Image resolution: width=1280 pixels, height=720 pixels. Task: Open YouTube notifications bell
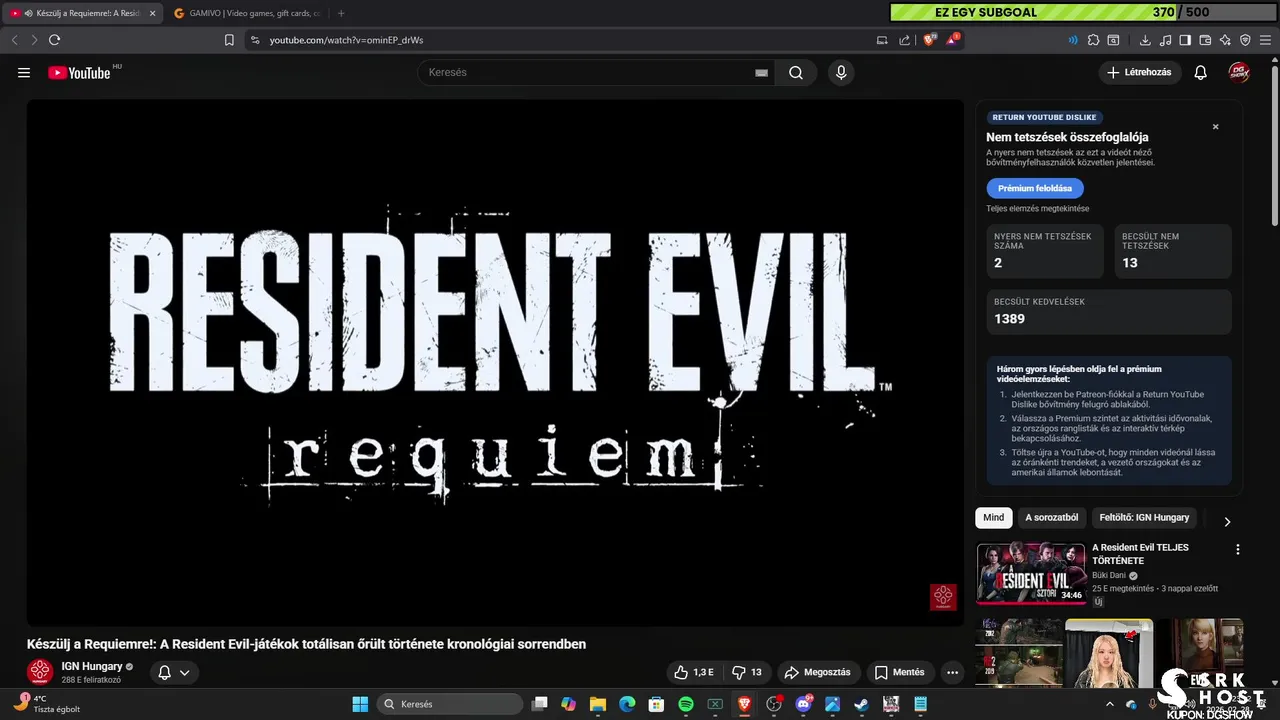1201,72
